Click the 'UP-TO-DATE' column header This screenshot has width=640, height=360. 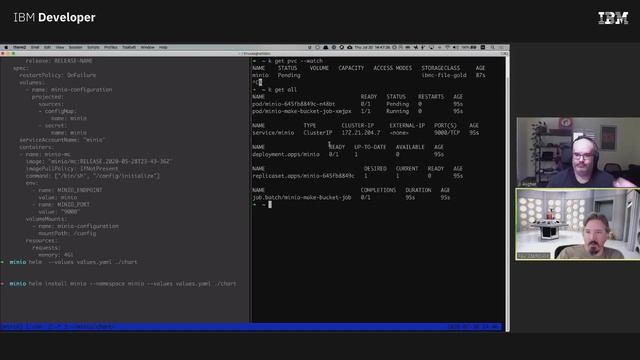pyautogui.click(x=370, y=147)
